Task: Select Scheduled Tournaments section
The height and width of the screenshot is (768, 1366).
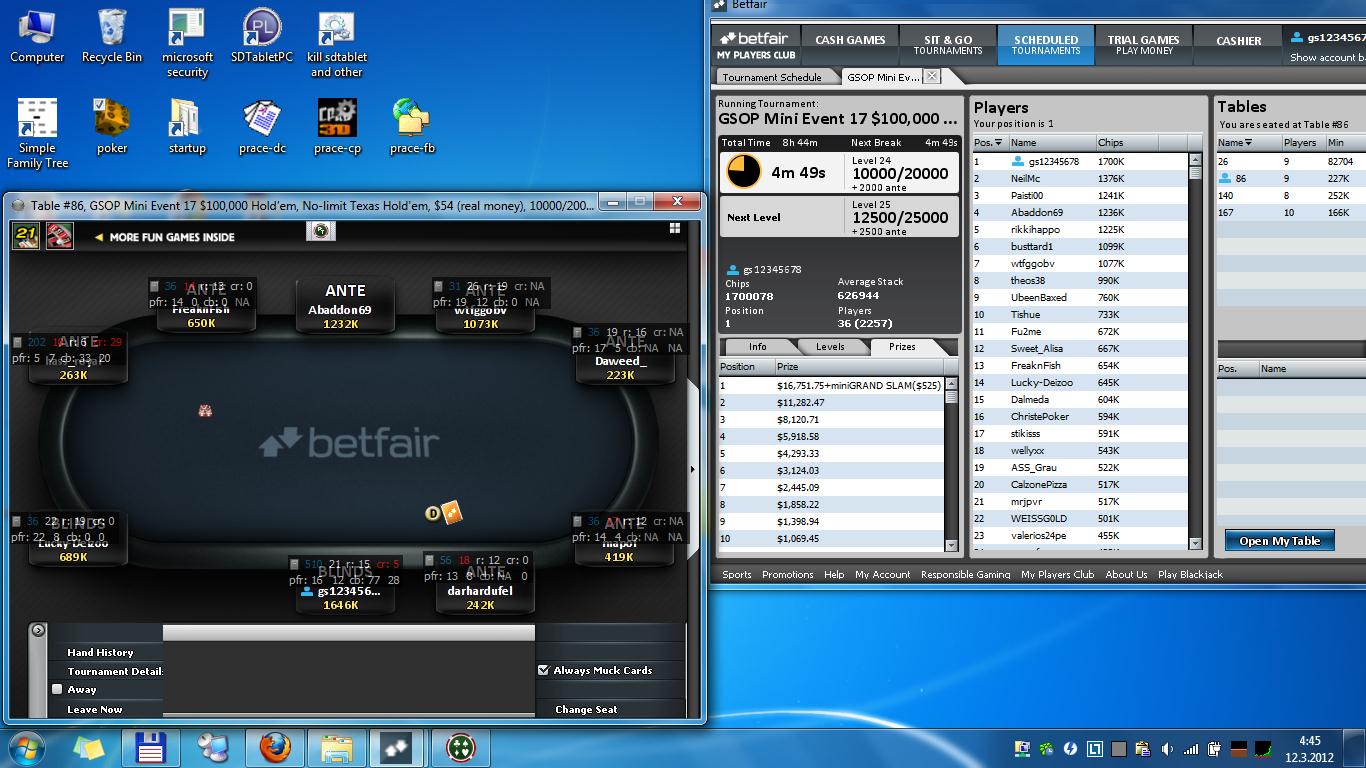Action: tap(1046, 45)
